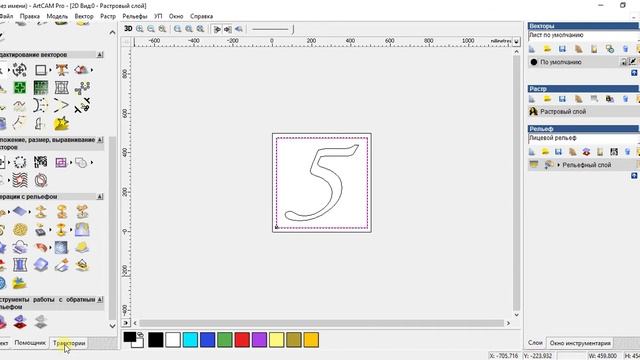
Task: Pick the cyan color swatch
Action: (190, 340)
